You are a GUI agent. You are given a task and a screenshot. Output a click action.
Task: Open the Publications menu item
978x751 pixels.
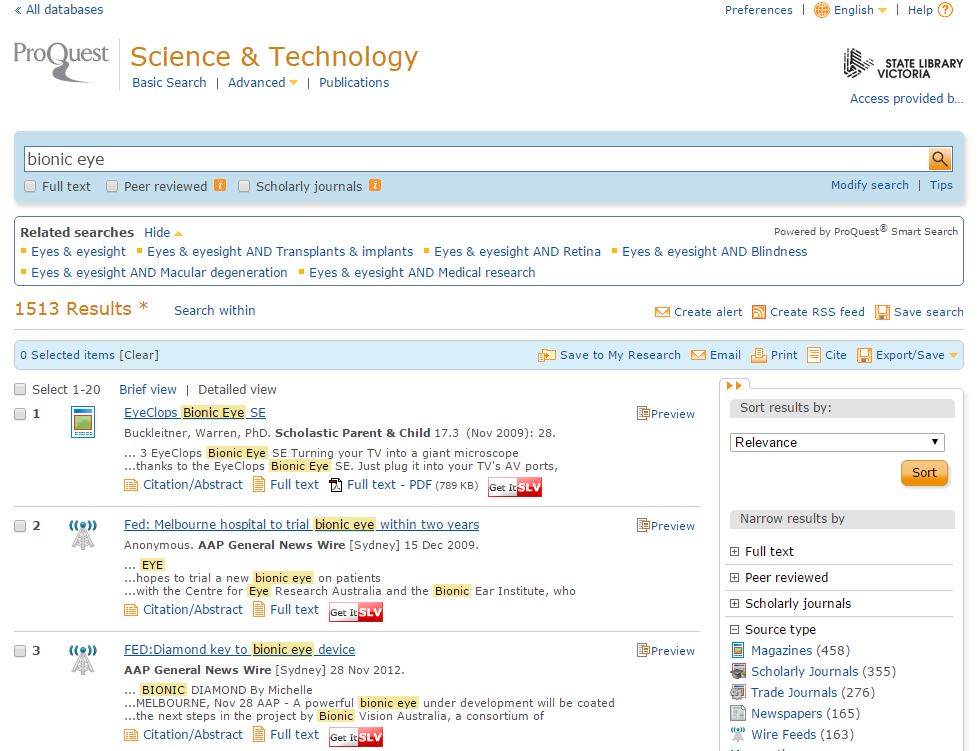coord(354,83)
